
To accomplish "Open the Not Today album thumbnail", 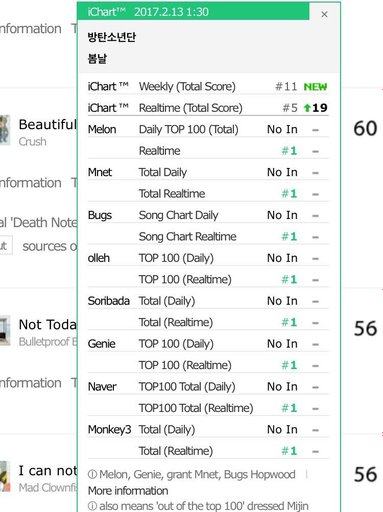I will (5, 330).
